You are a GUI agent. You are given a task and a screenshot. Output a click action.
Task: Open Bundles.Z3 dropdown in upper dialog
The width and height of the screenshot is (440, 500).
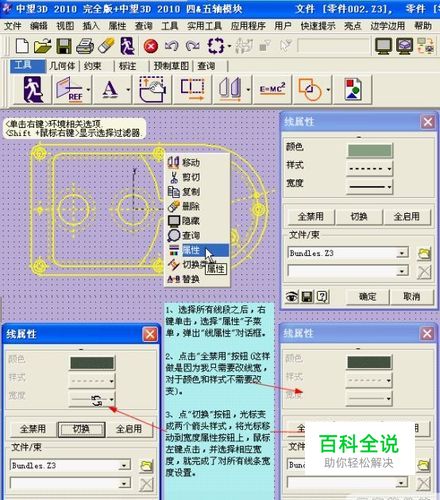403,253
